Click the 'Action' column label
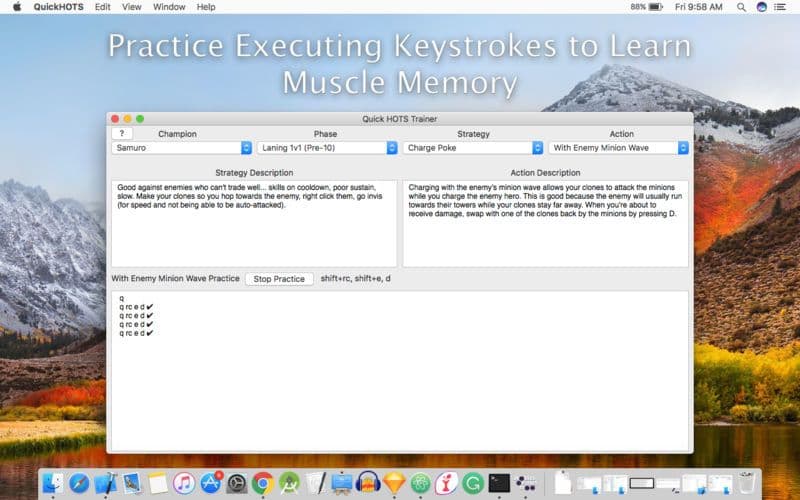Viewport: 800px width, 500px height. pyautogui.click(x=621, y=134)
